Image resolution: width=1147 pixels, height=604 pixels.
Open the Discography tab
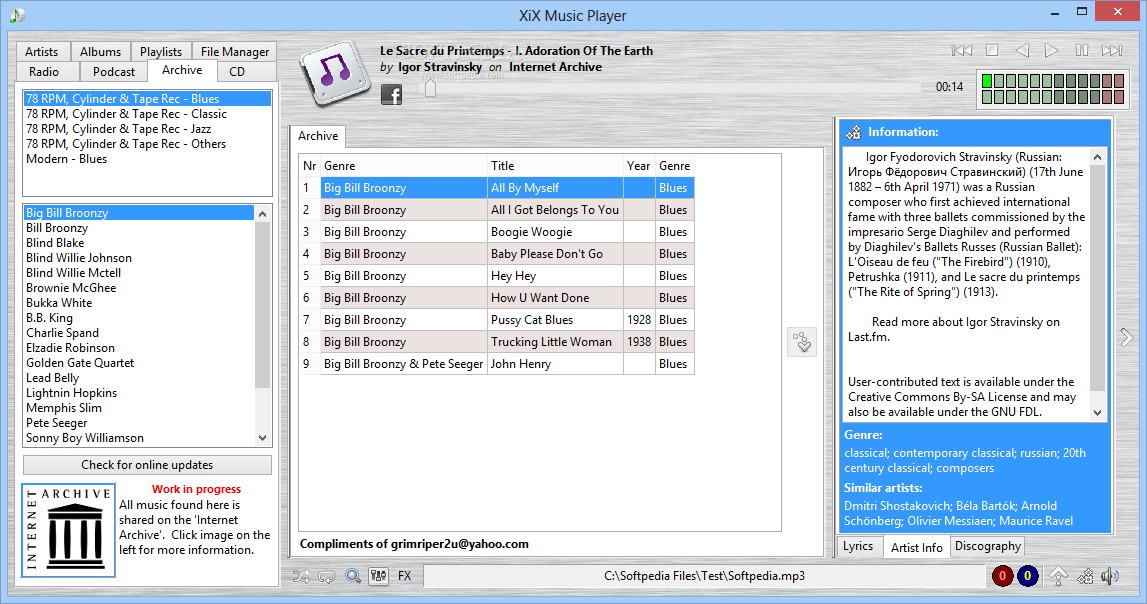tap(988, 546)
